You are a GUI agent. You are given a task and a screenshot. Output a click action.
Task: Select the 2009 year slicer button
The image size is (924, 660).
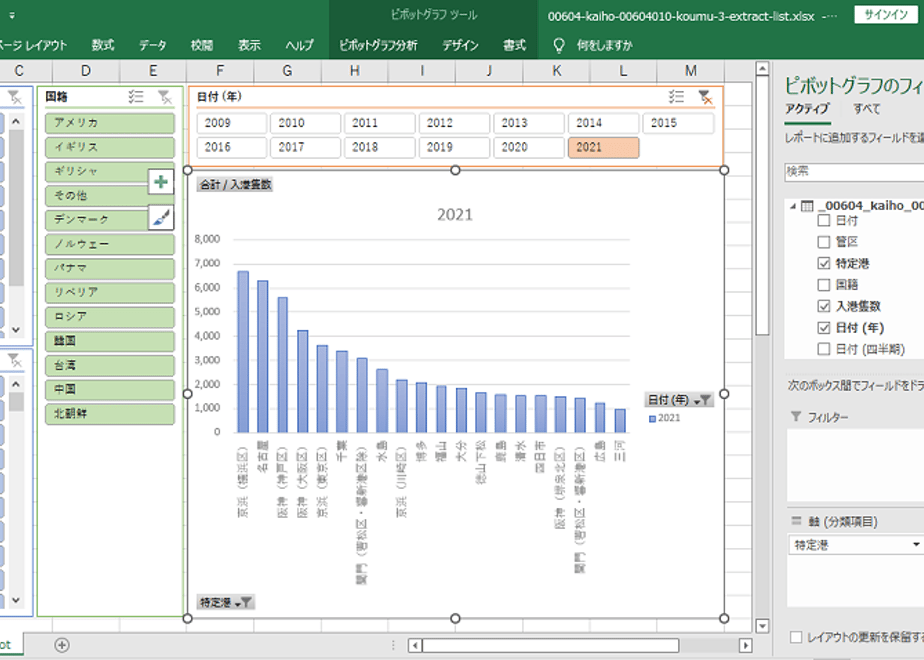pos(232,123)
